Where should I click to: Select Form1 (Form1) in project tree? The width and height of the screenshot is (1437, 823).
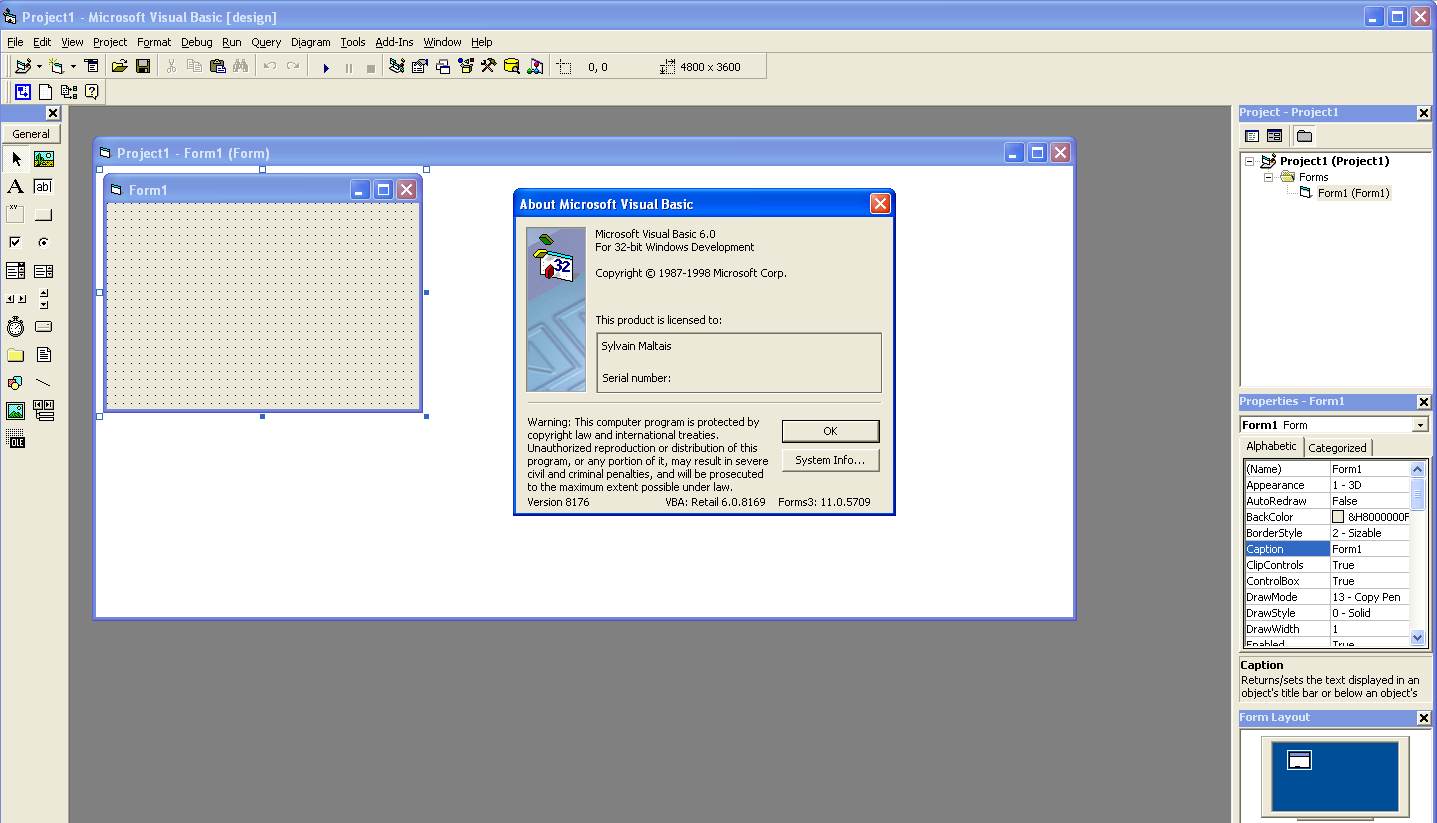pyautogui.click(x=1352, y=193)
